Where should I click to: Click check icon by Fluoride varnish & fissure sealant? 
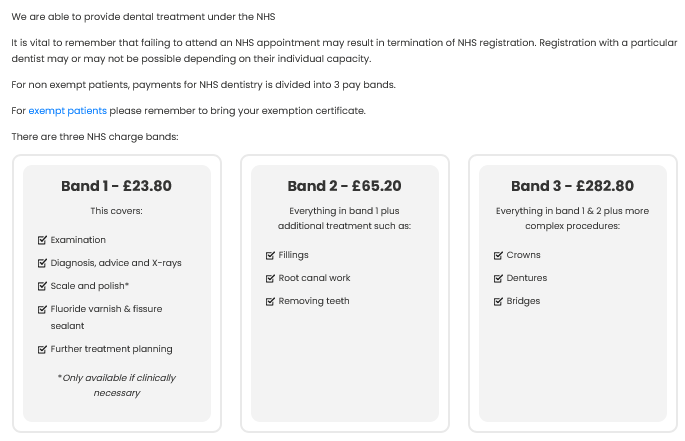42,309
